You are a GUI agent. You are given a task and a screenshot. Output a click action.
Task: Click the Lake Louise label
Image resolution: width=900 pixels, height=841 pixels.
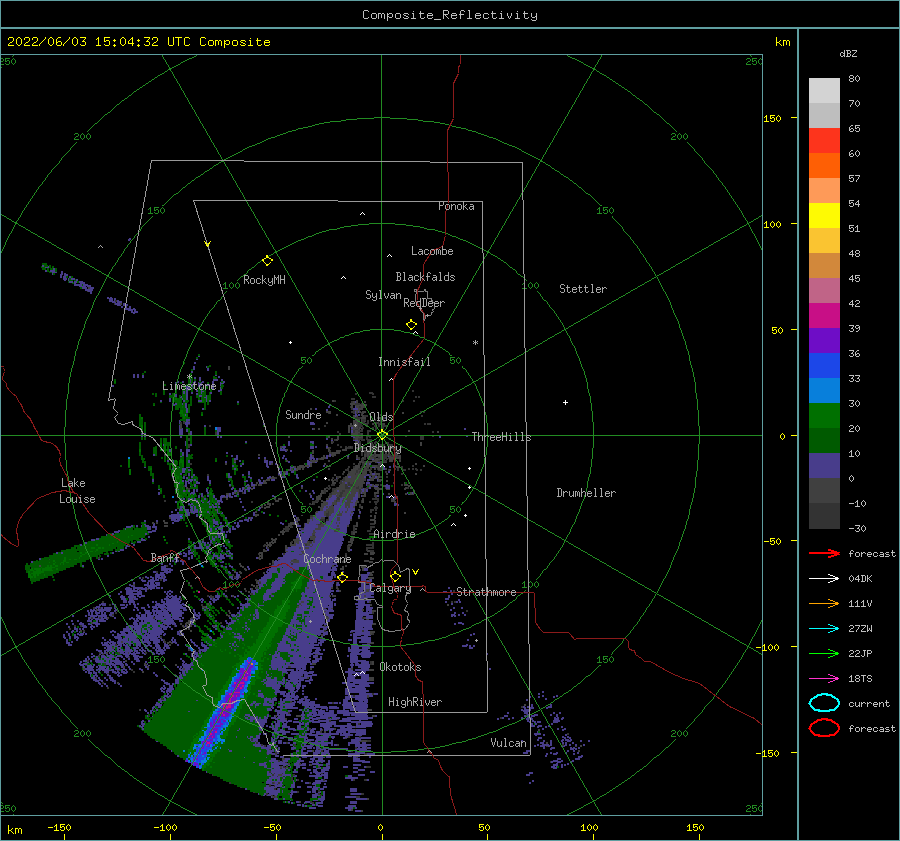pyautogui.click(x=77, y=491)
